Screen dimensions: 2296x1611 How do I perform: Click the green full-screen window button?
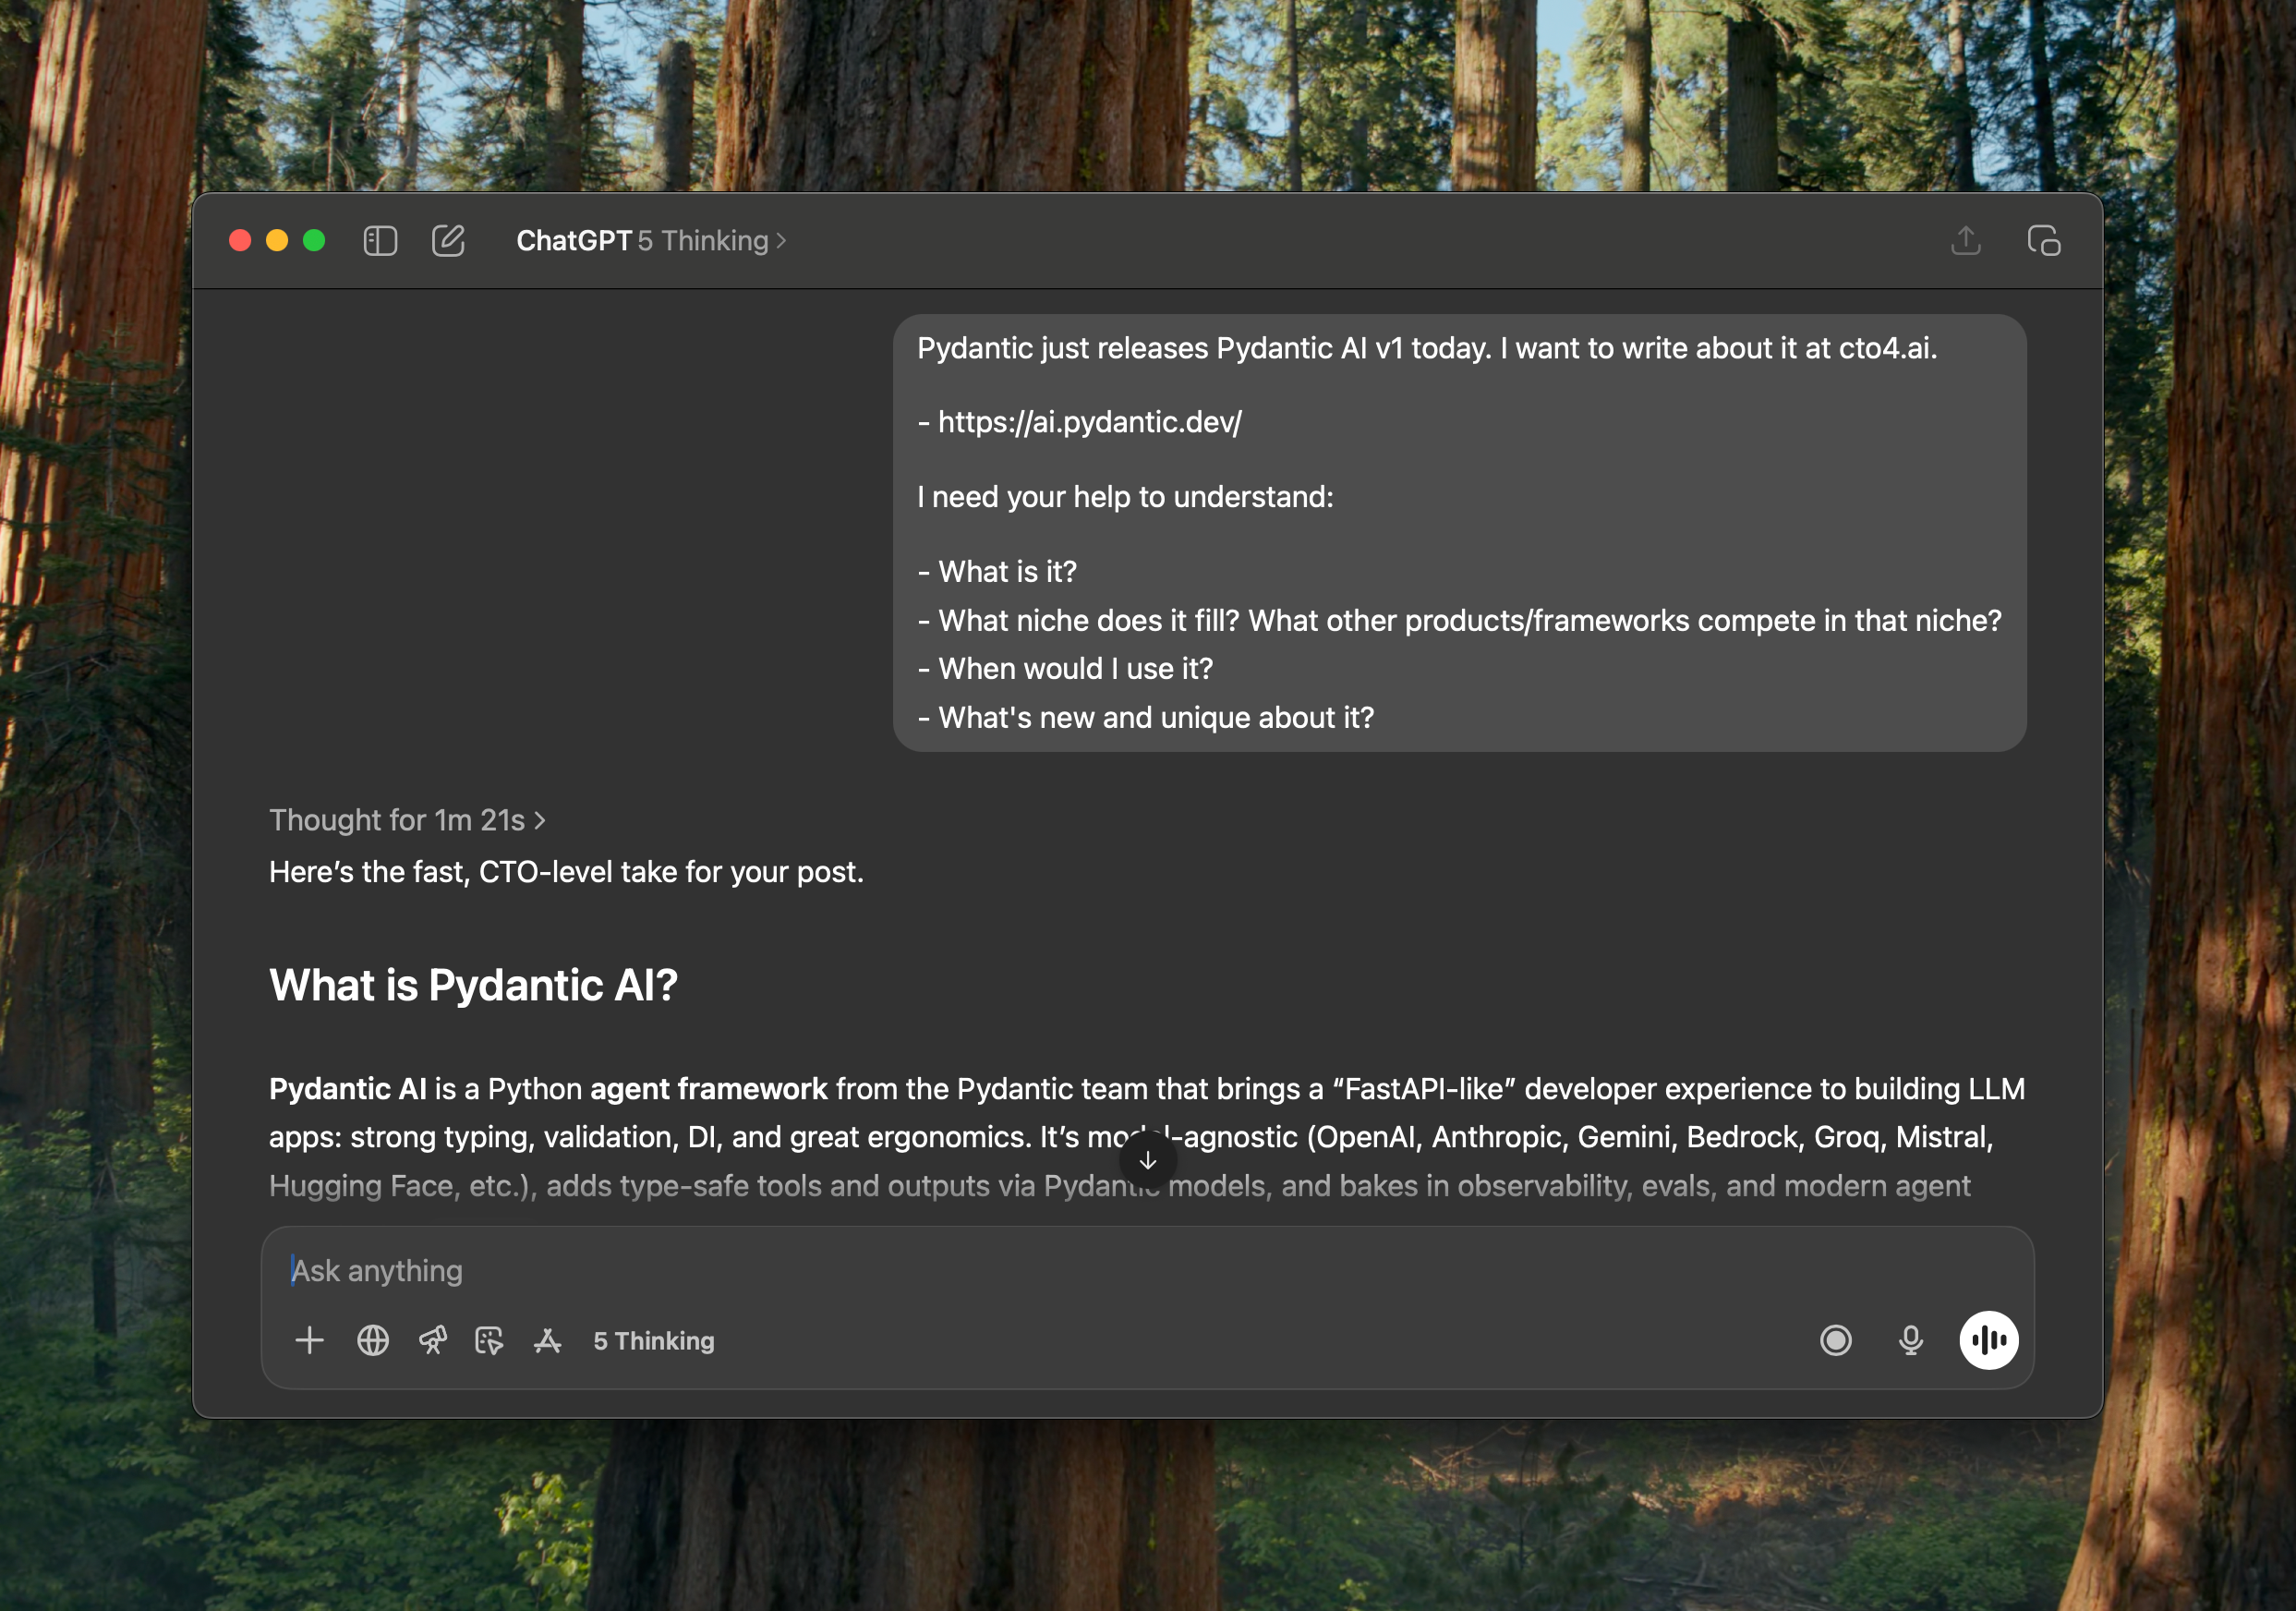pos(314,241)
